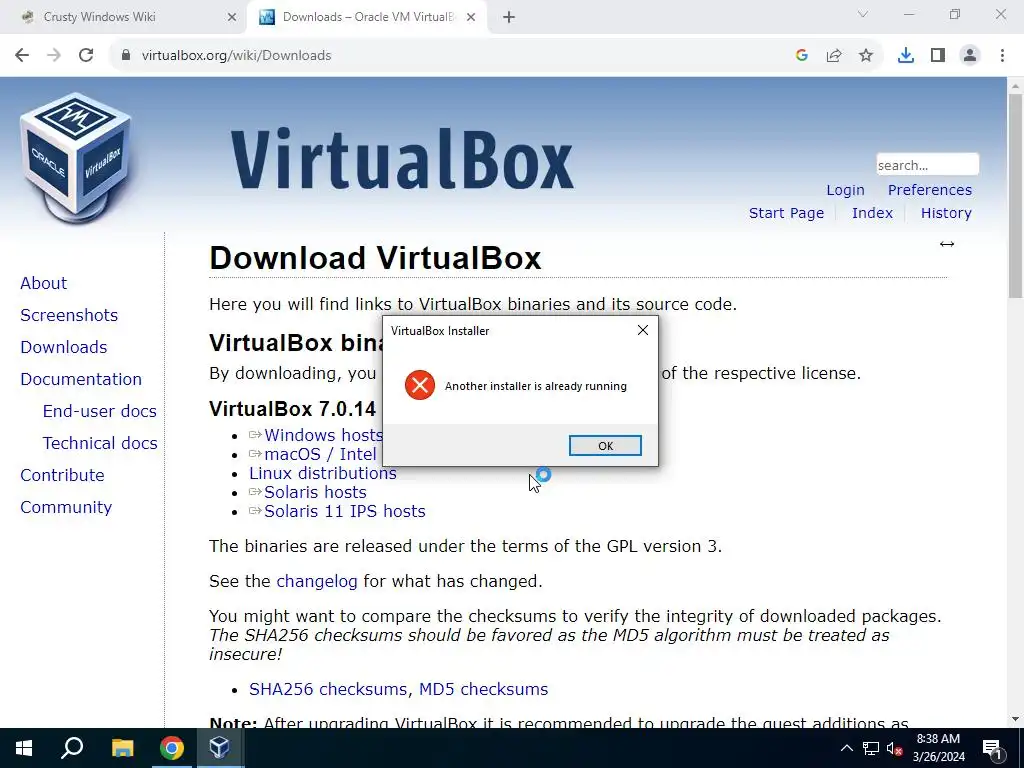Open the muted volume tray icon

pyautogui.click(x=894, y=748)
